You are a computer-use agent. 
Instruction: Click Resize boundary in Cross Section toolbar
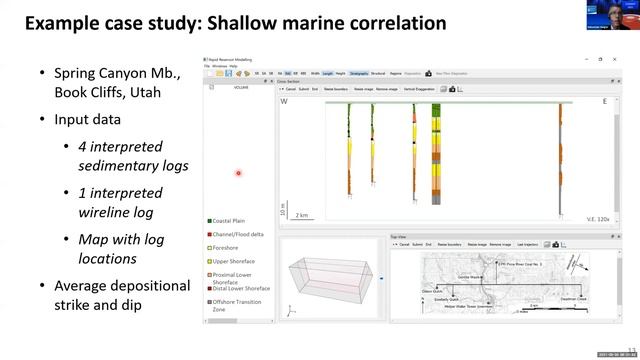[x=336, y=89]
